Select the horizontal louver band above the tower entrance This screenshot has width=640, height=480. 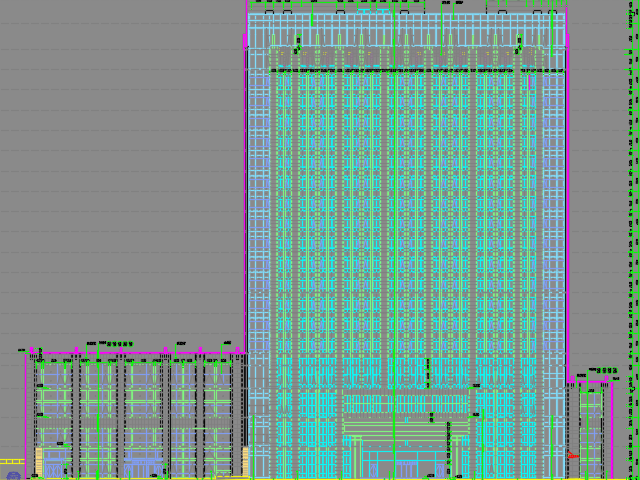405,404
